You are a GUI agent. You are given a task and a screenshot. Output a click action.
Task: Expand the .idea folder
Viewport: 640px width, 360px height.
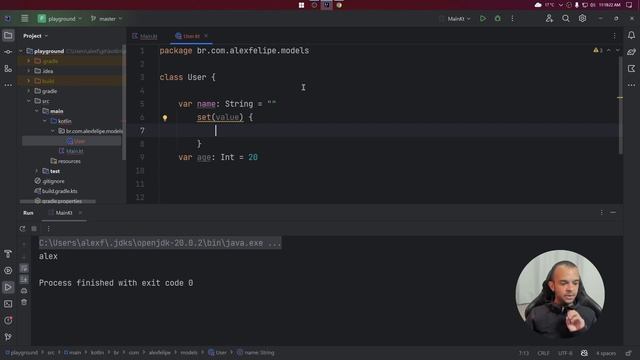(x=29, y=71)
